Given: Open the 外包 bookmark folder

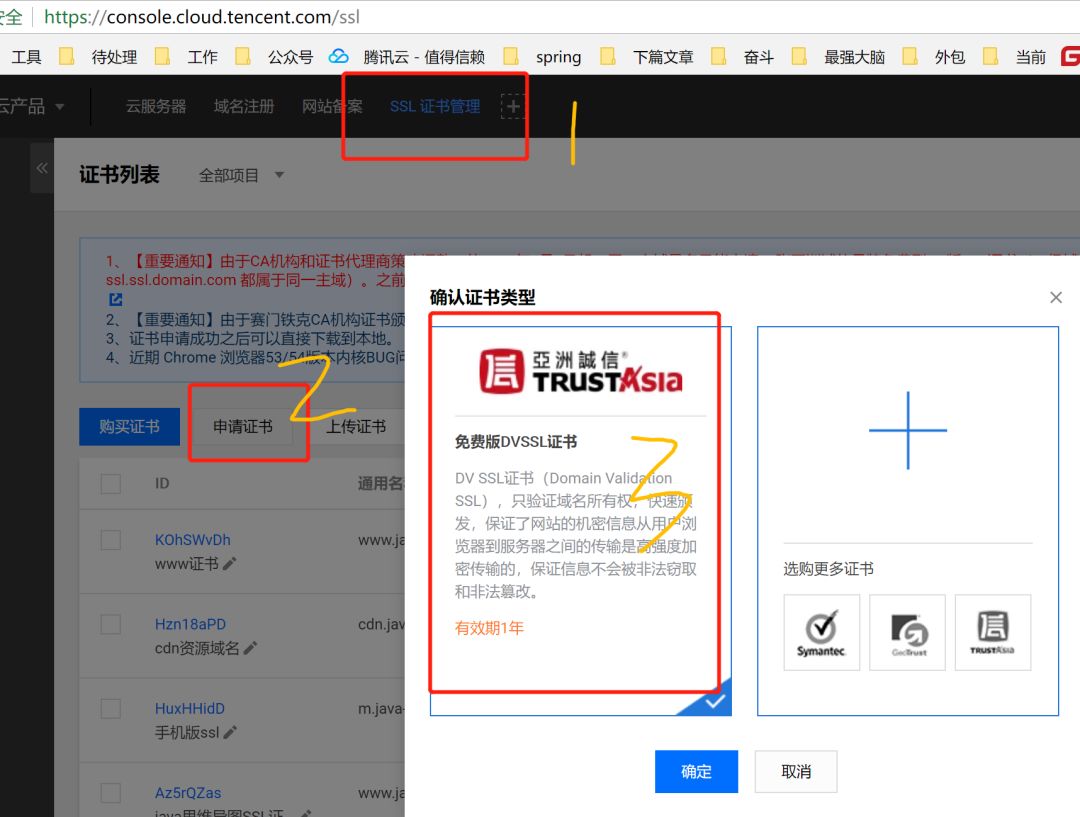Looking at the screenshot, I should click(933, 56).
